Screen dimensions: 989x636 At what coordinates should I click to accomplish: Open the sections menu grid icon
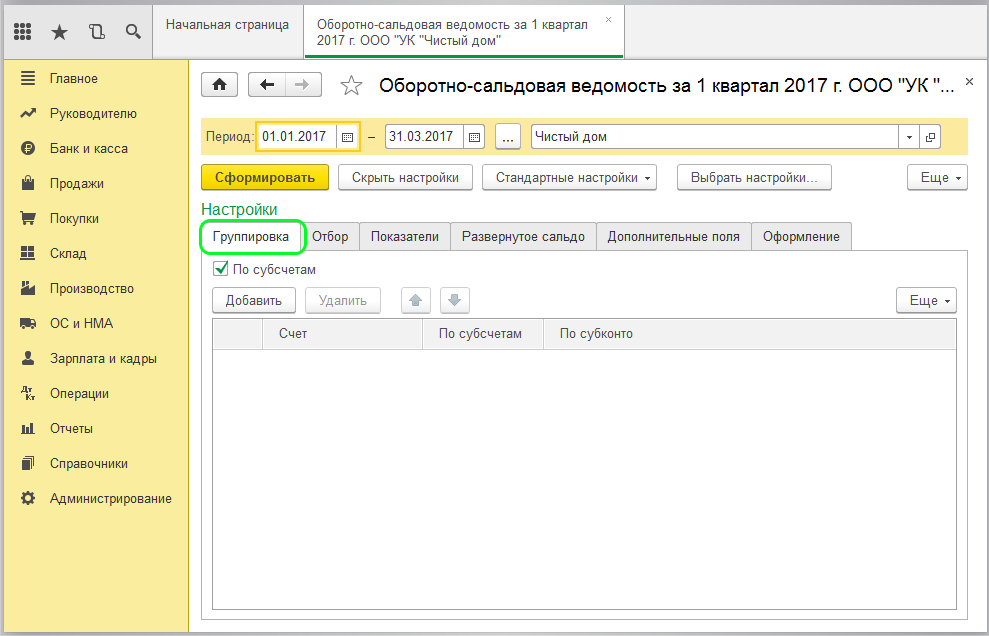click(x=23, y=32)
